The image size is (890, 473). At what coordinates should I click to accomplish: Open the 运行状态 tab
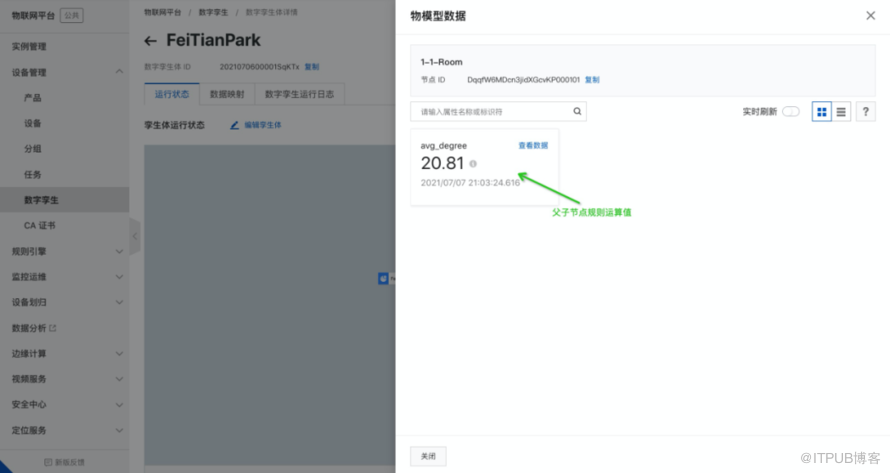(172, 94)
